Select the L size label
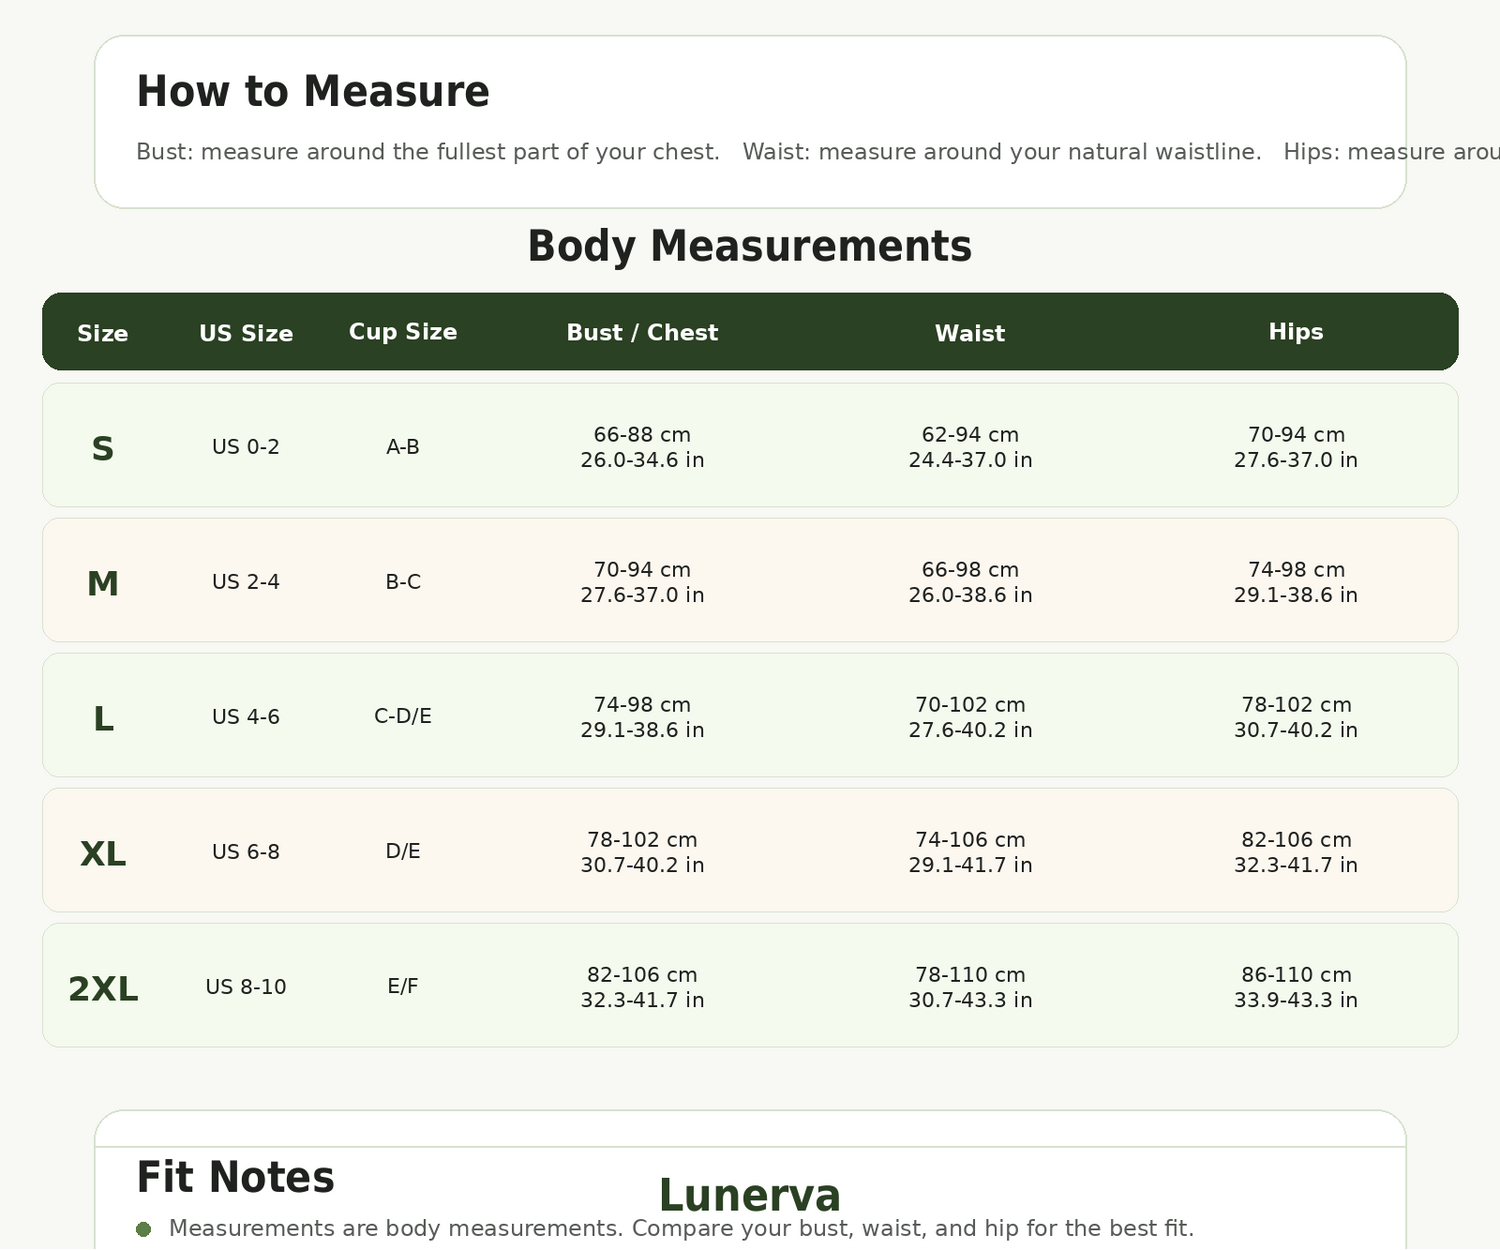Viewport: 1500px width, 1250px height. click(103, 719)
